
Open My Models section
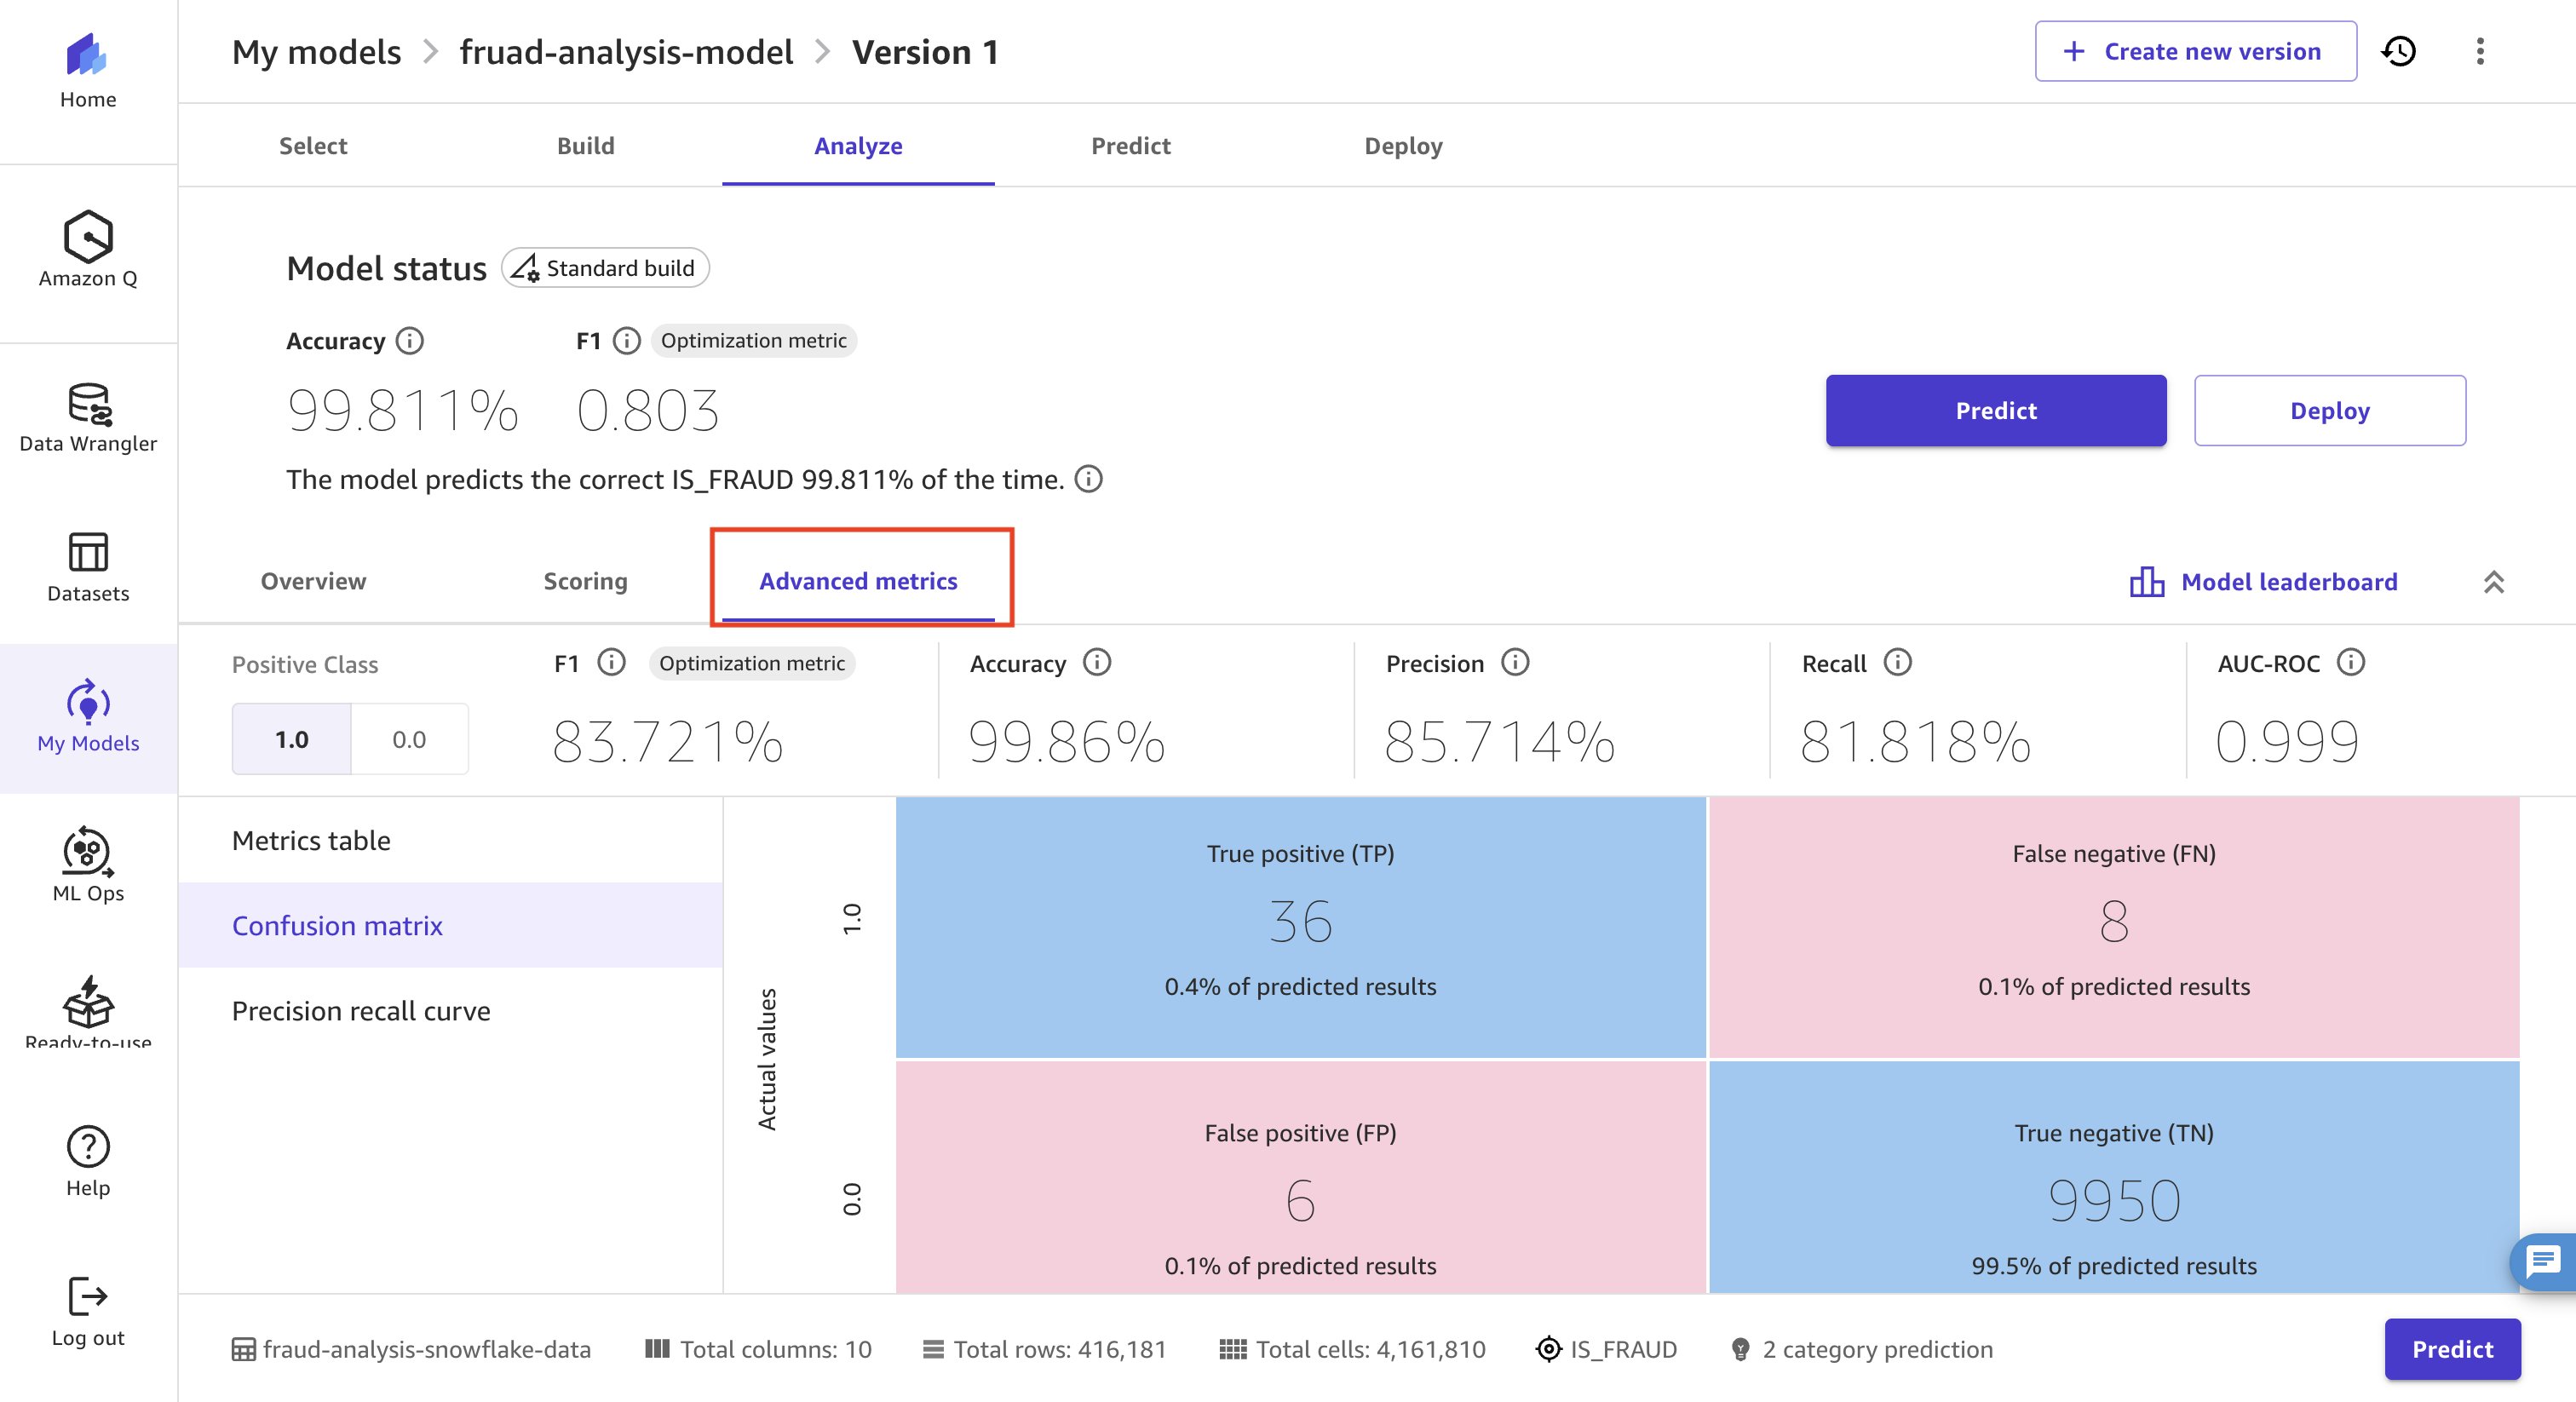click(88, 716)
